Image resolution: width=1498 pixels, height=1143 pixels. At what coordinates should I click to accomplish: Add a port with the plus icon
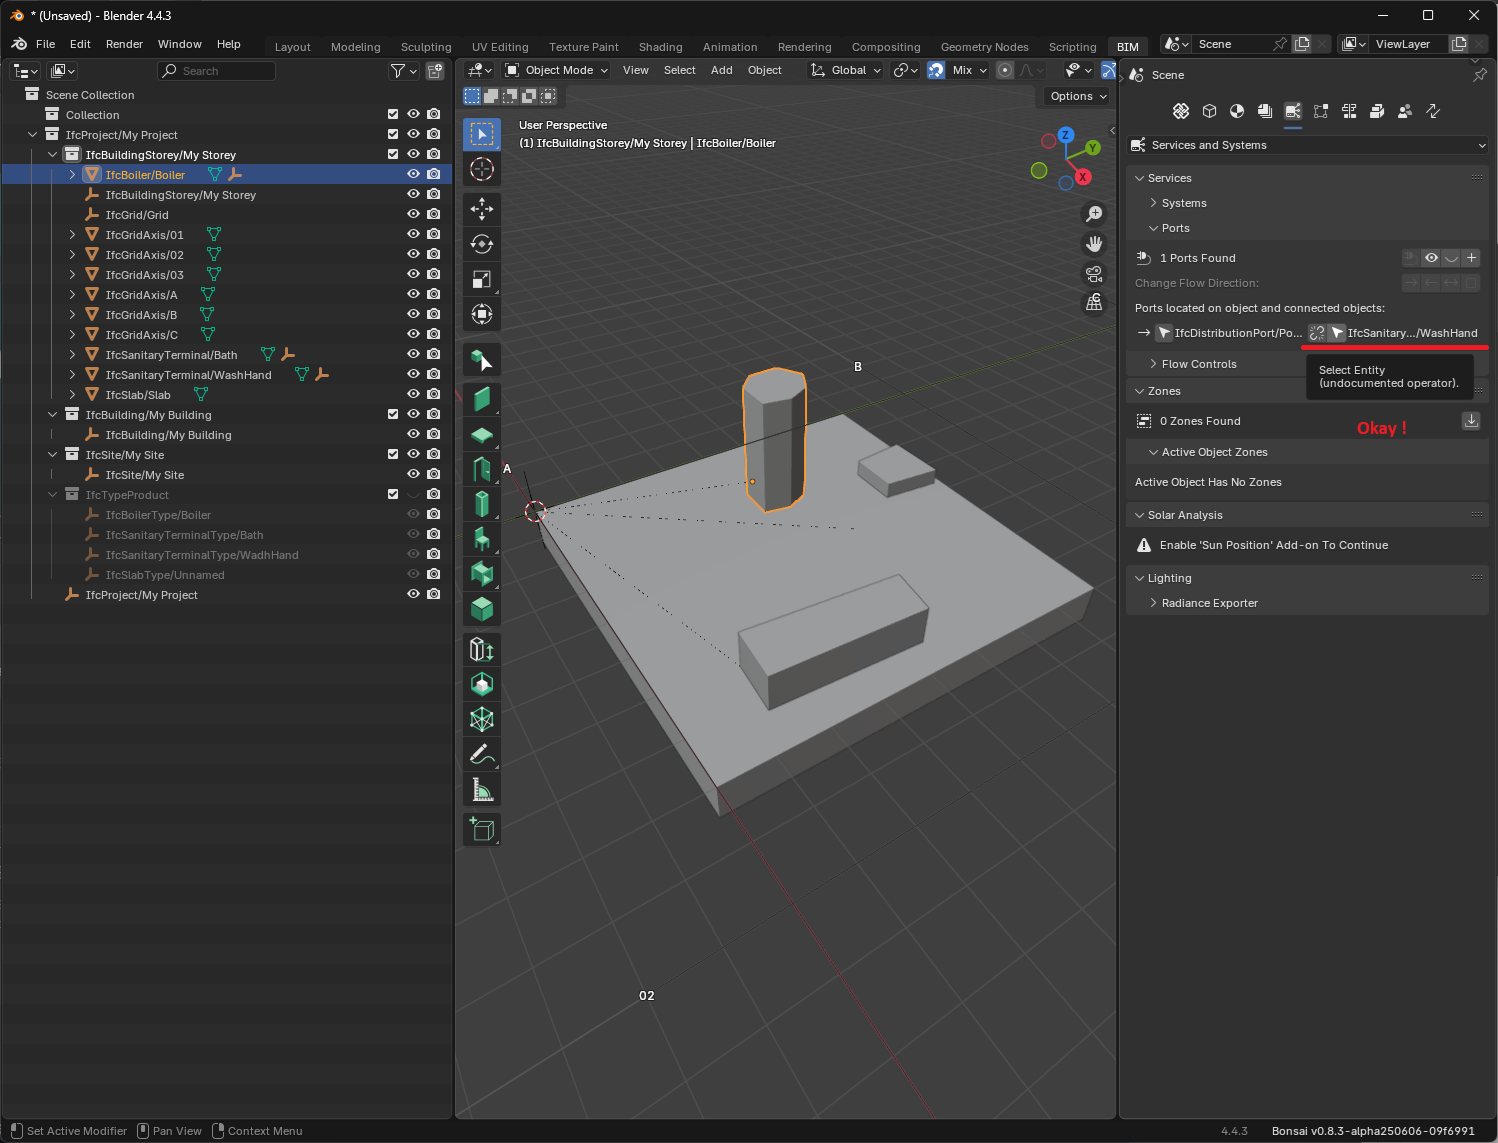coord(1471,258)
